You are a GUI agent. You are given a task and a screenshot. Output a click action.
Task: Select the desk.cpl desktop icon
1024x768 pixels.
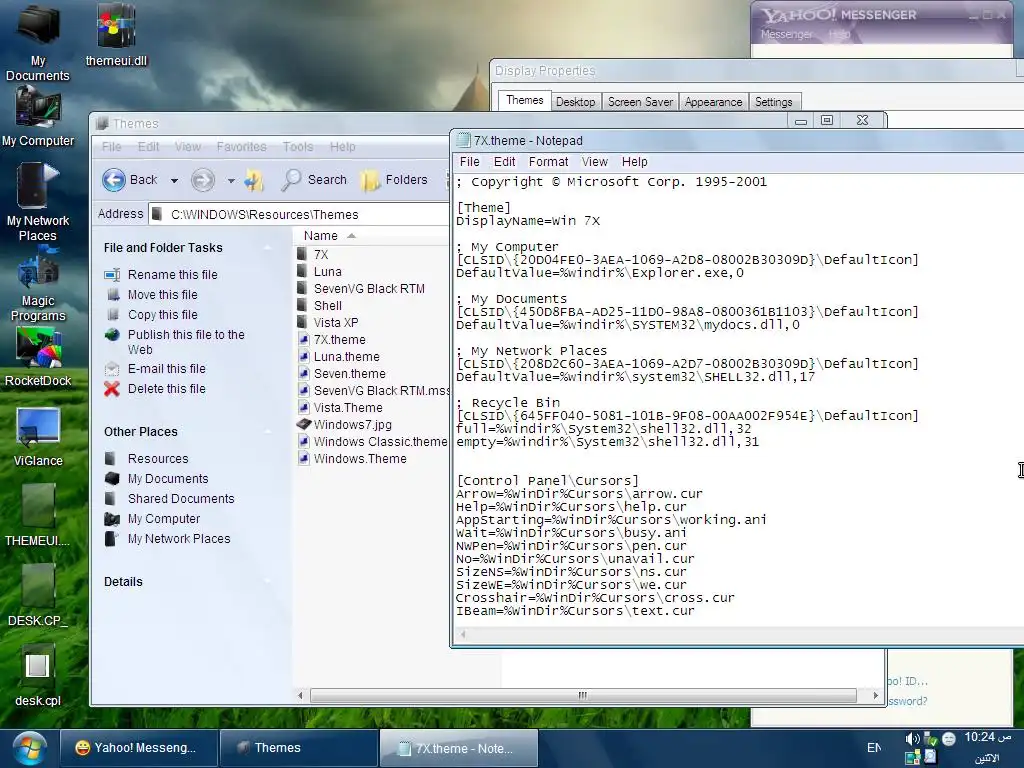point(37,676)
